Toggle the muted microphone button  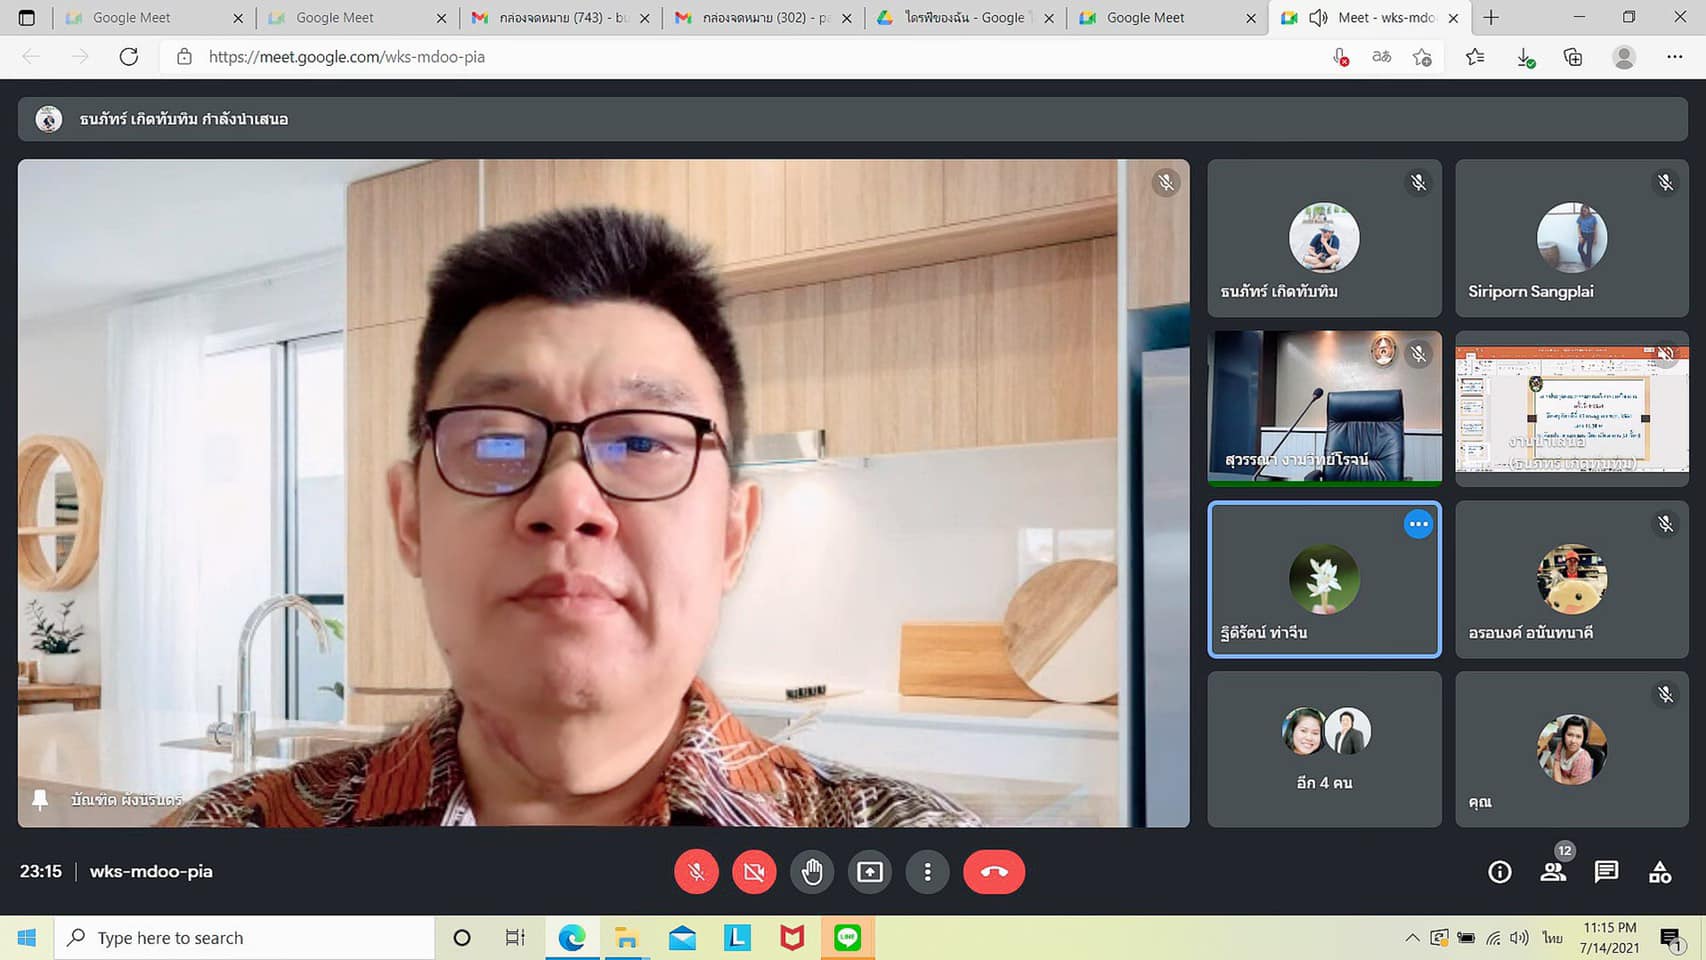[x=696, y=872]
